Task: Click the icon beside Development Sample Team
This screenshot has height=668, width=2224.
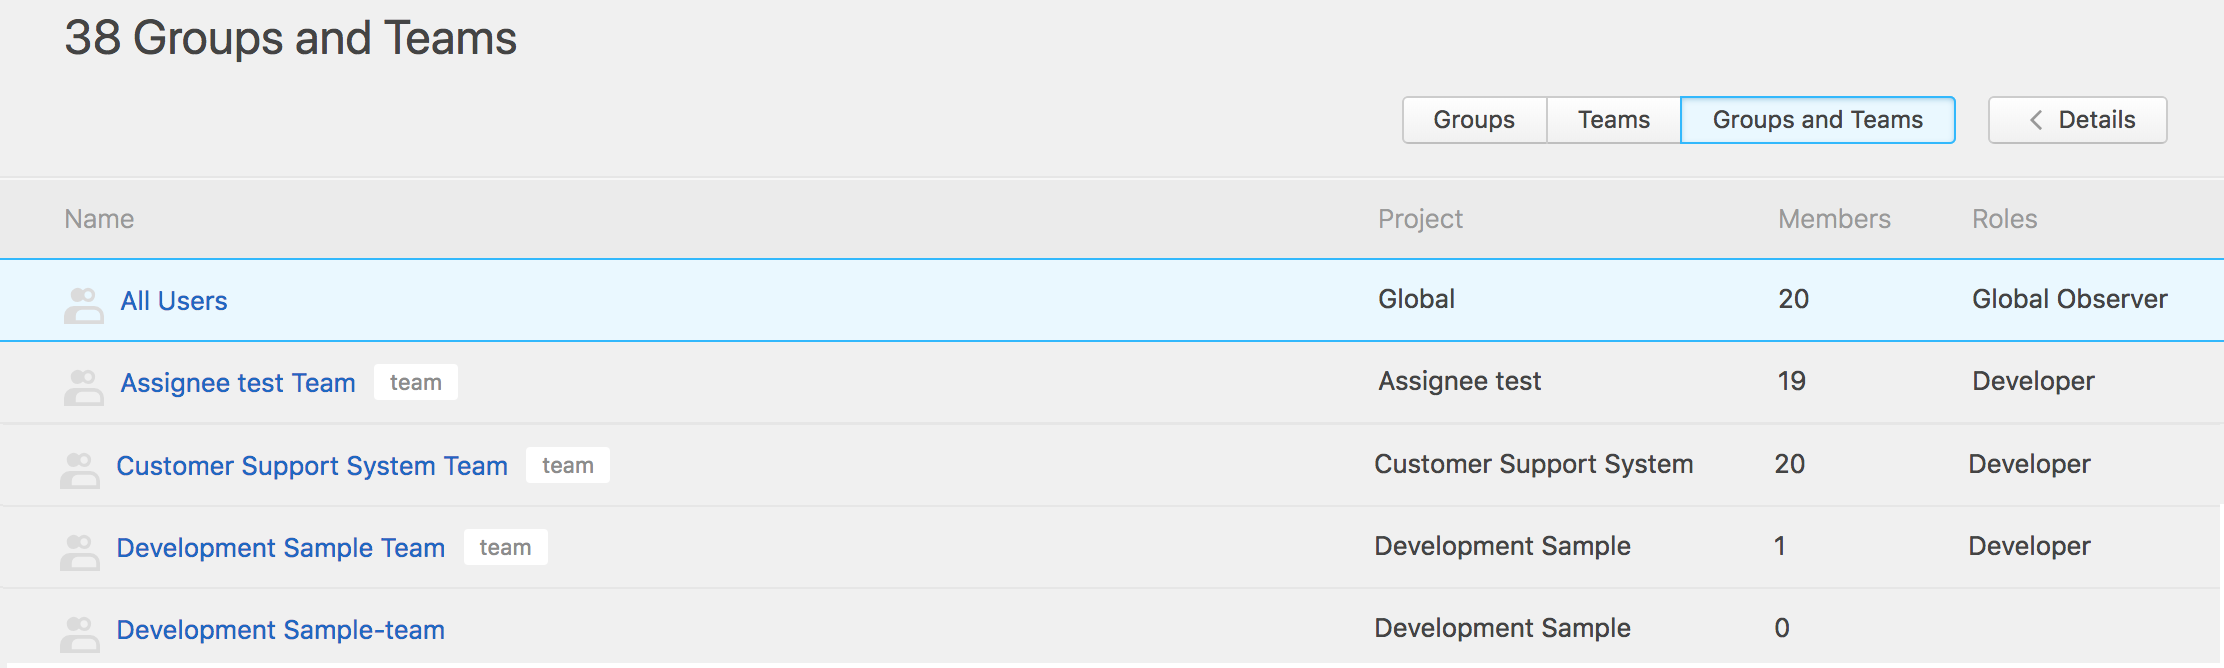Action: (80, 552)
